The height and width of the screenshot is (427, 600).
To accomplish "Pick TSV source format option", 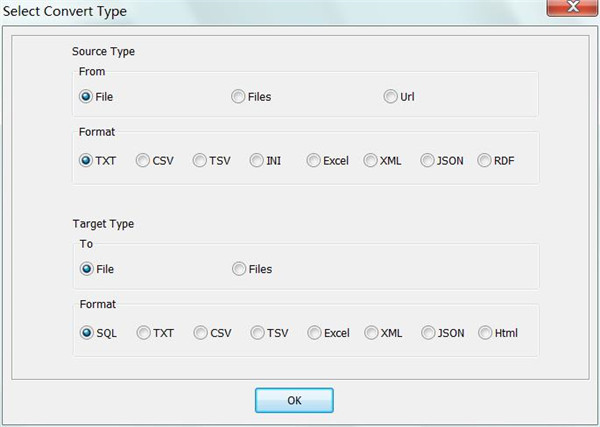I will click(200, 160).
